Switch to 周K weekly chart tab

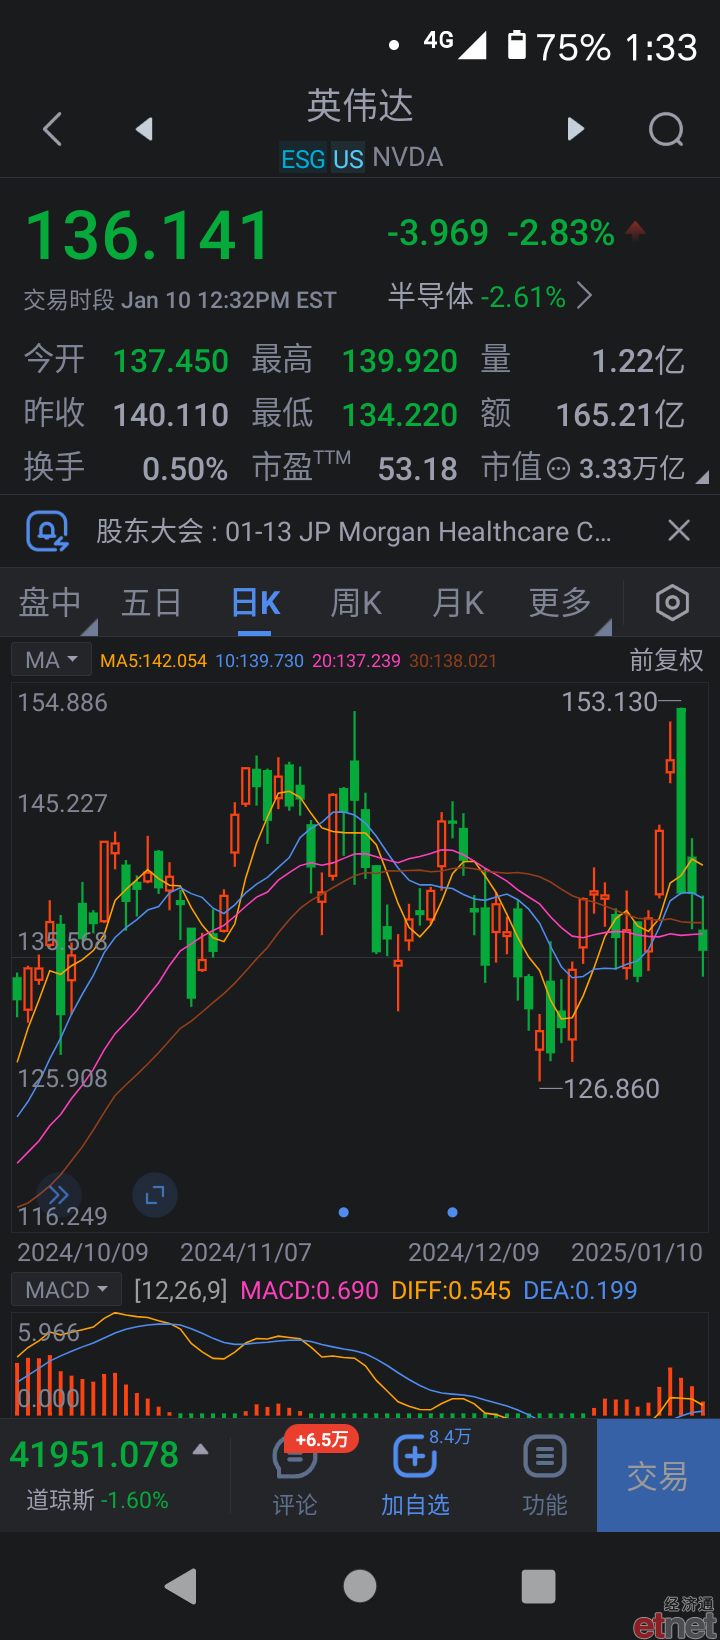tap(357, 603)
